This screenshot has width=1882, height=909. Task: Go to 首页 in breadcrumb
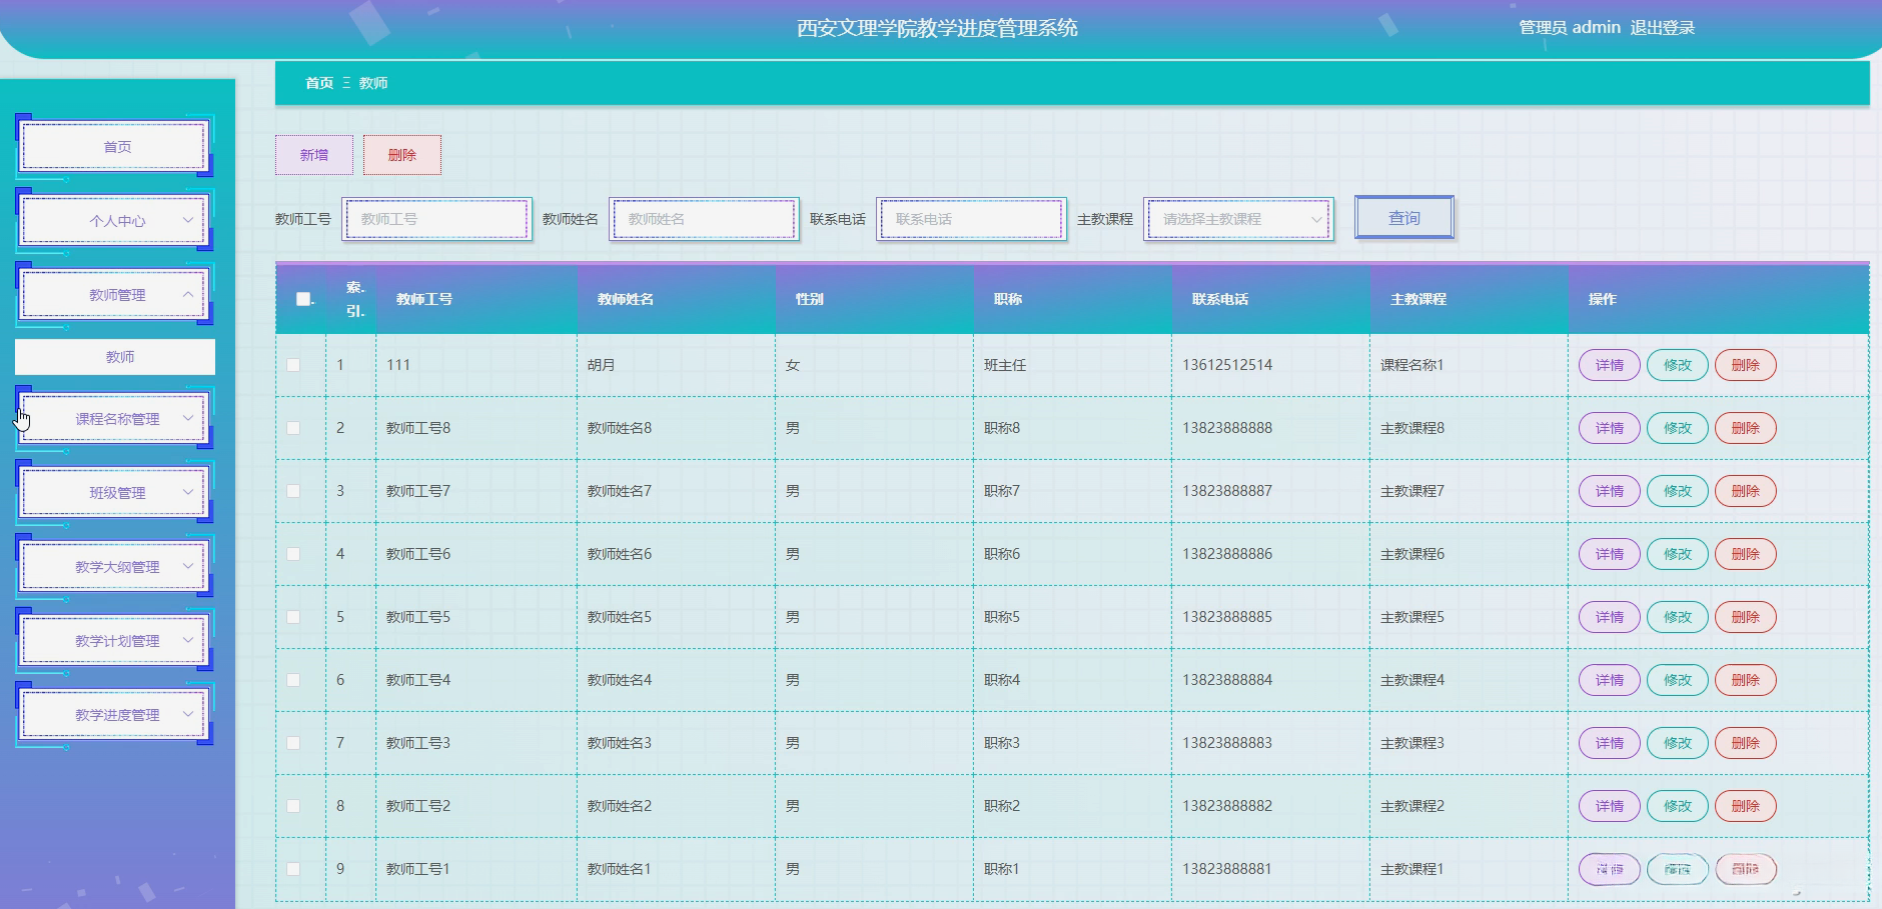click(319, 83)
